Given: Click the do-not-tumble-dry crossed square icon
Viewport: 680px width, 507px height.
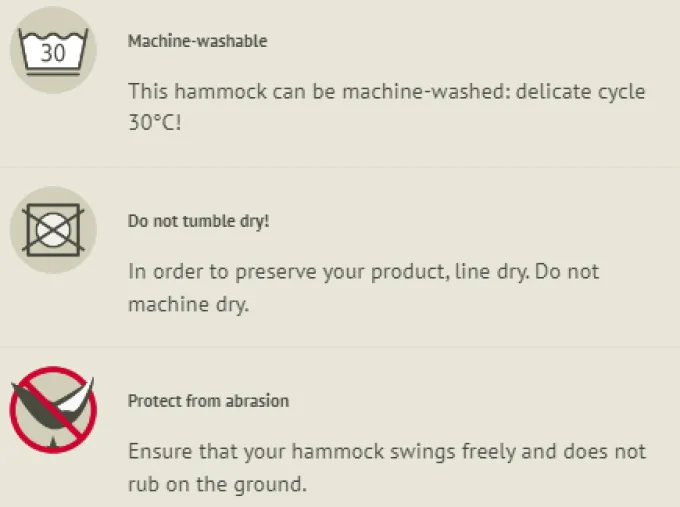Looking at the screenshot, I should point(53,230).
